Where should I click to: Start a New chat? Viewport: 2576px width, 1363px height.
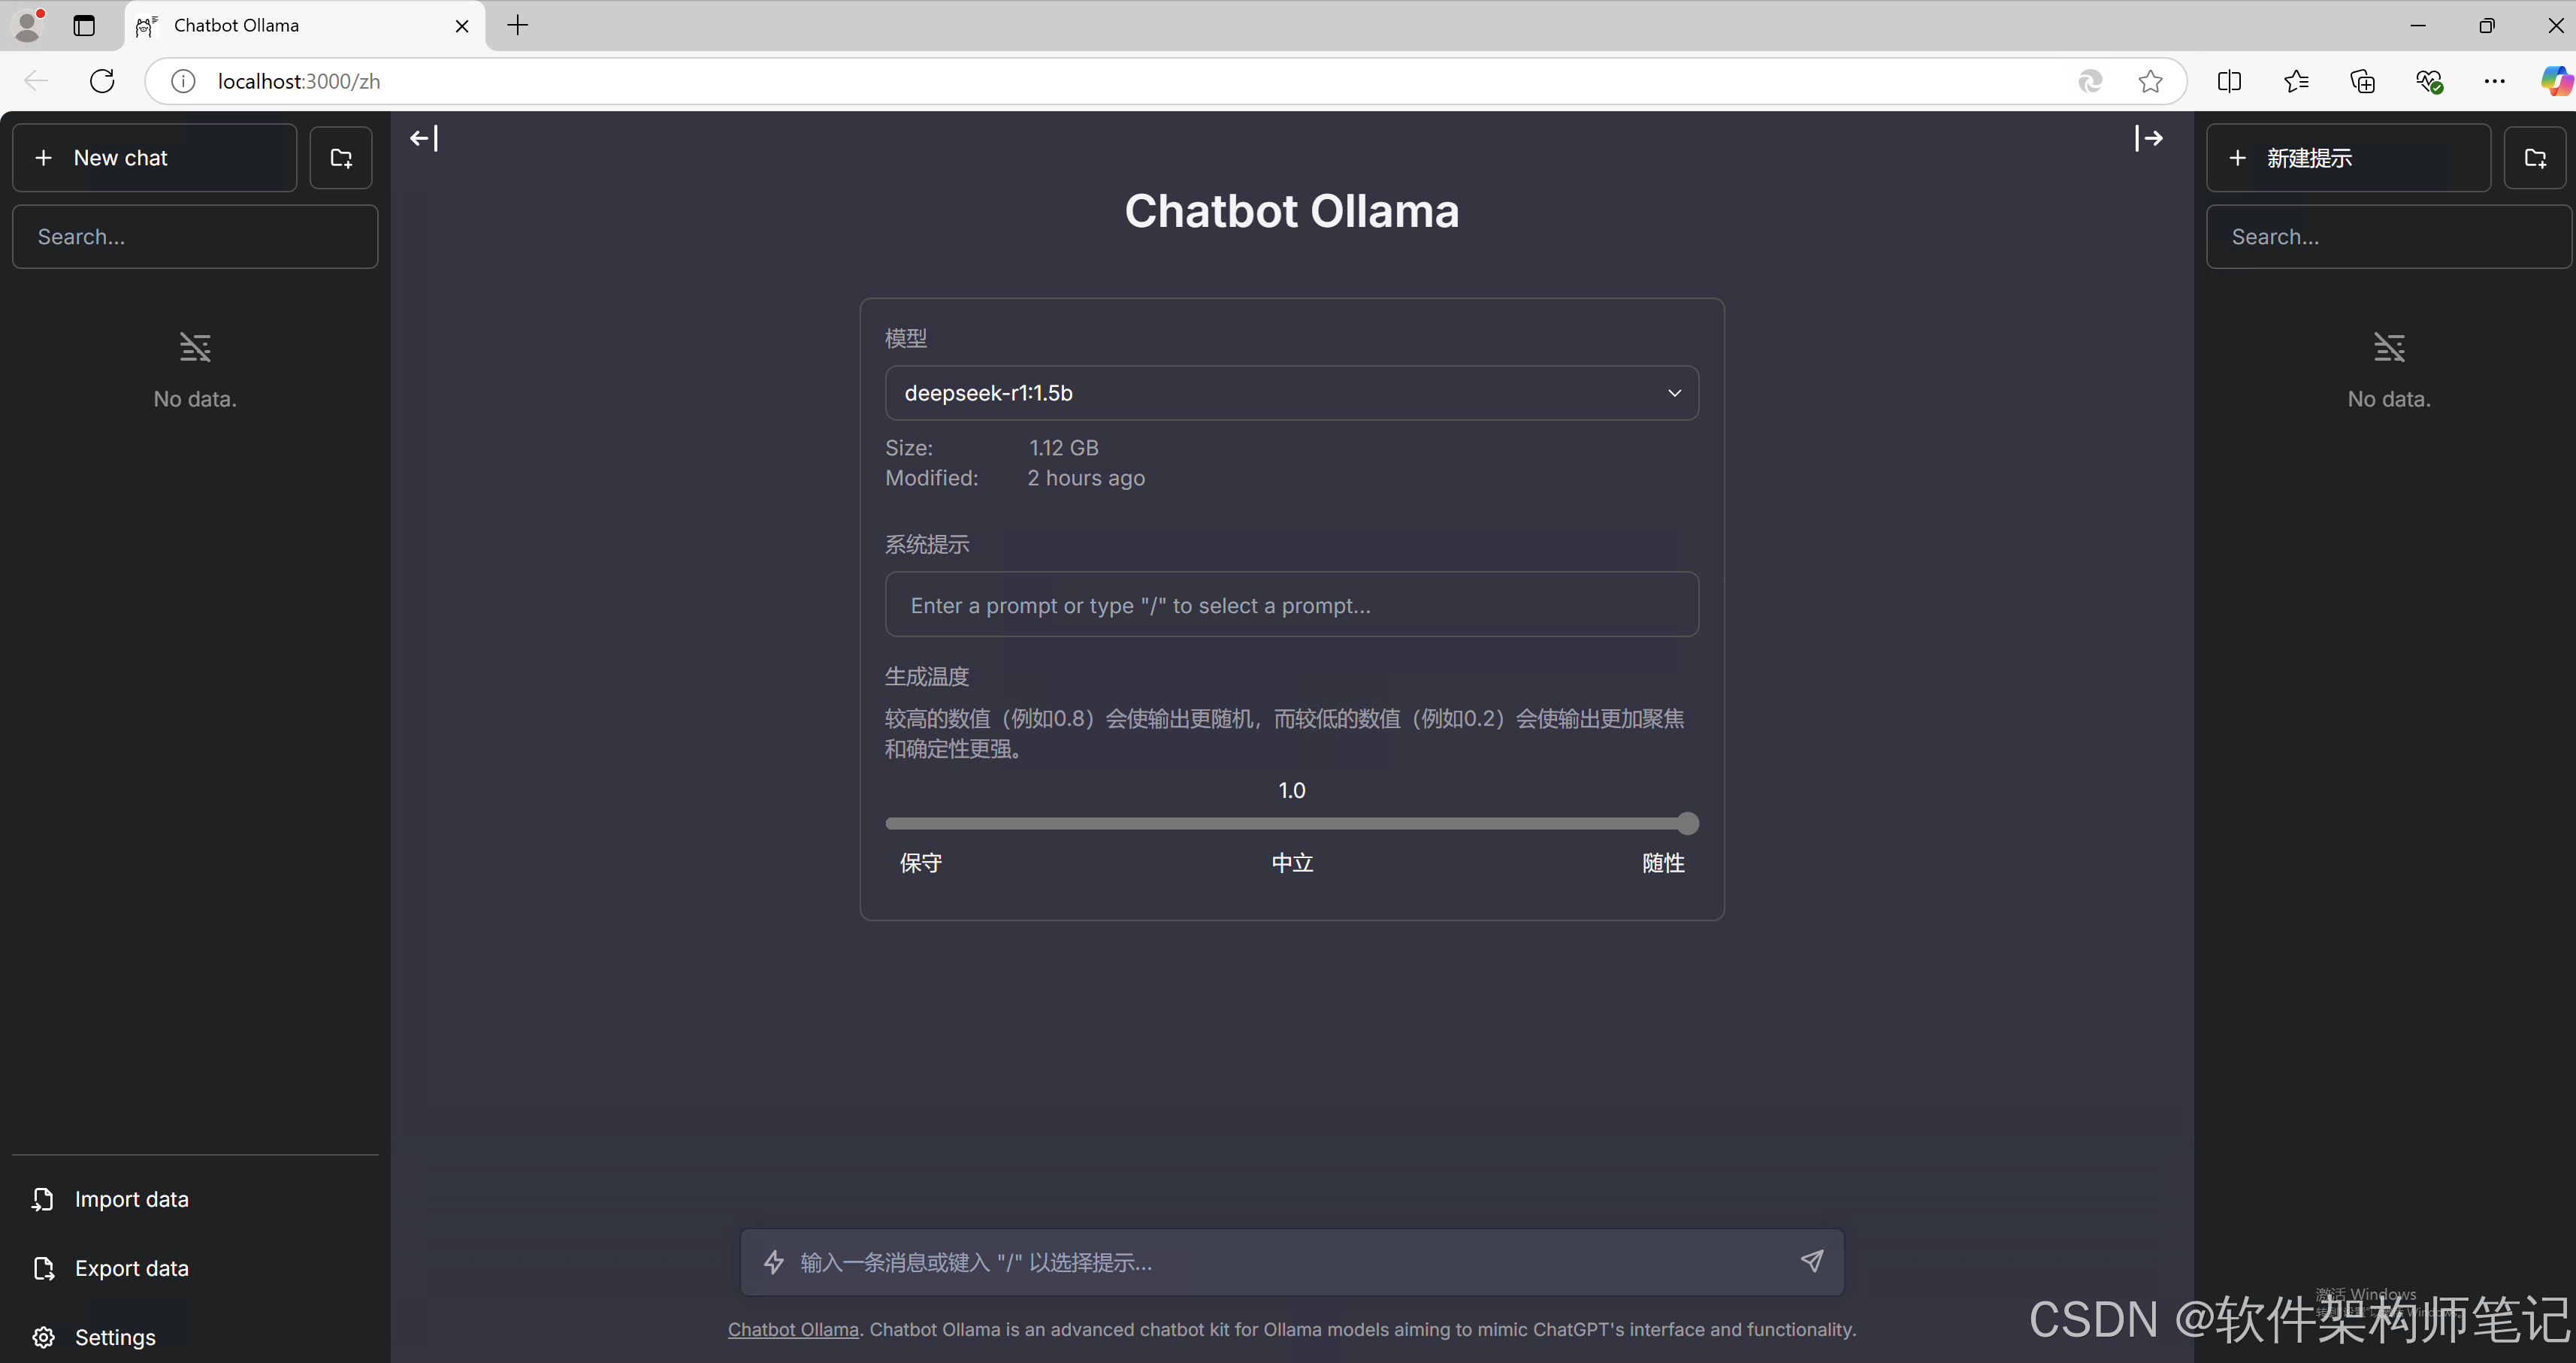[155, 158]
